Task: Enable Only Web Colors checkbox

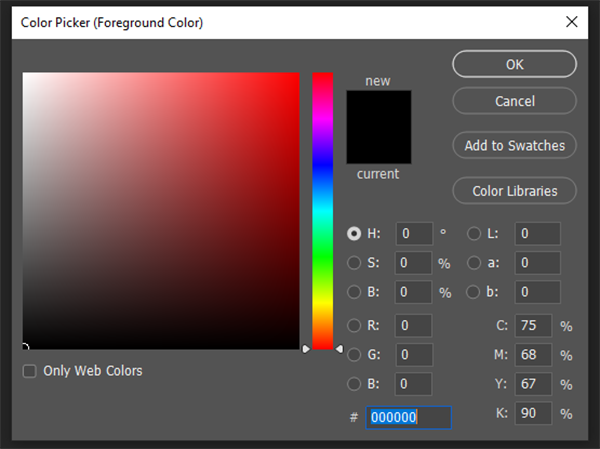Action: coord(29,371)
